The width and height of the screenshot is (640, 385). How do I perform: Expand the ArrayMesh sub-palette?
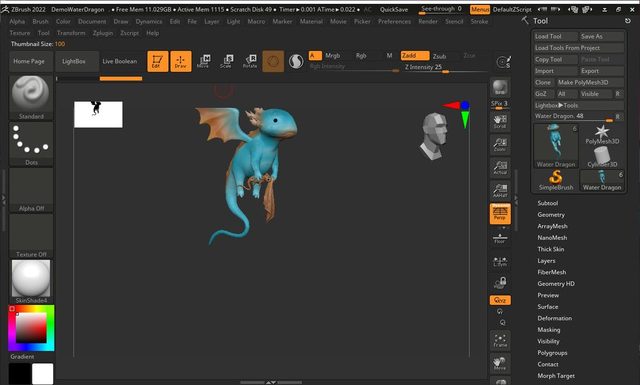pos(552,226)
